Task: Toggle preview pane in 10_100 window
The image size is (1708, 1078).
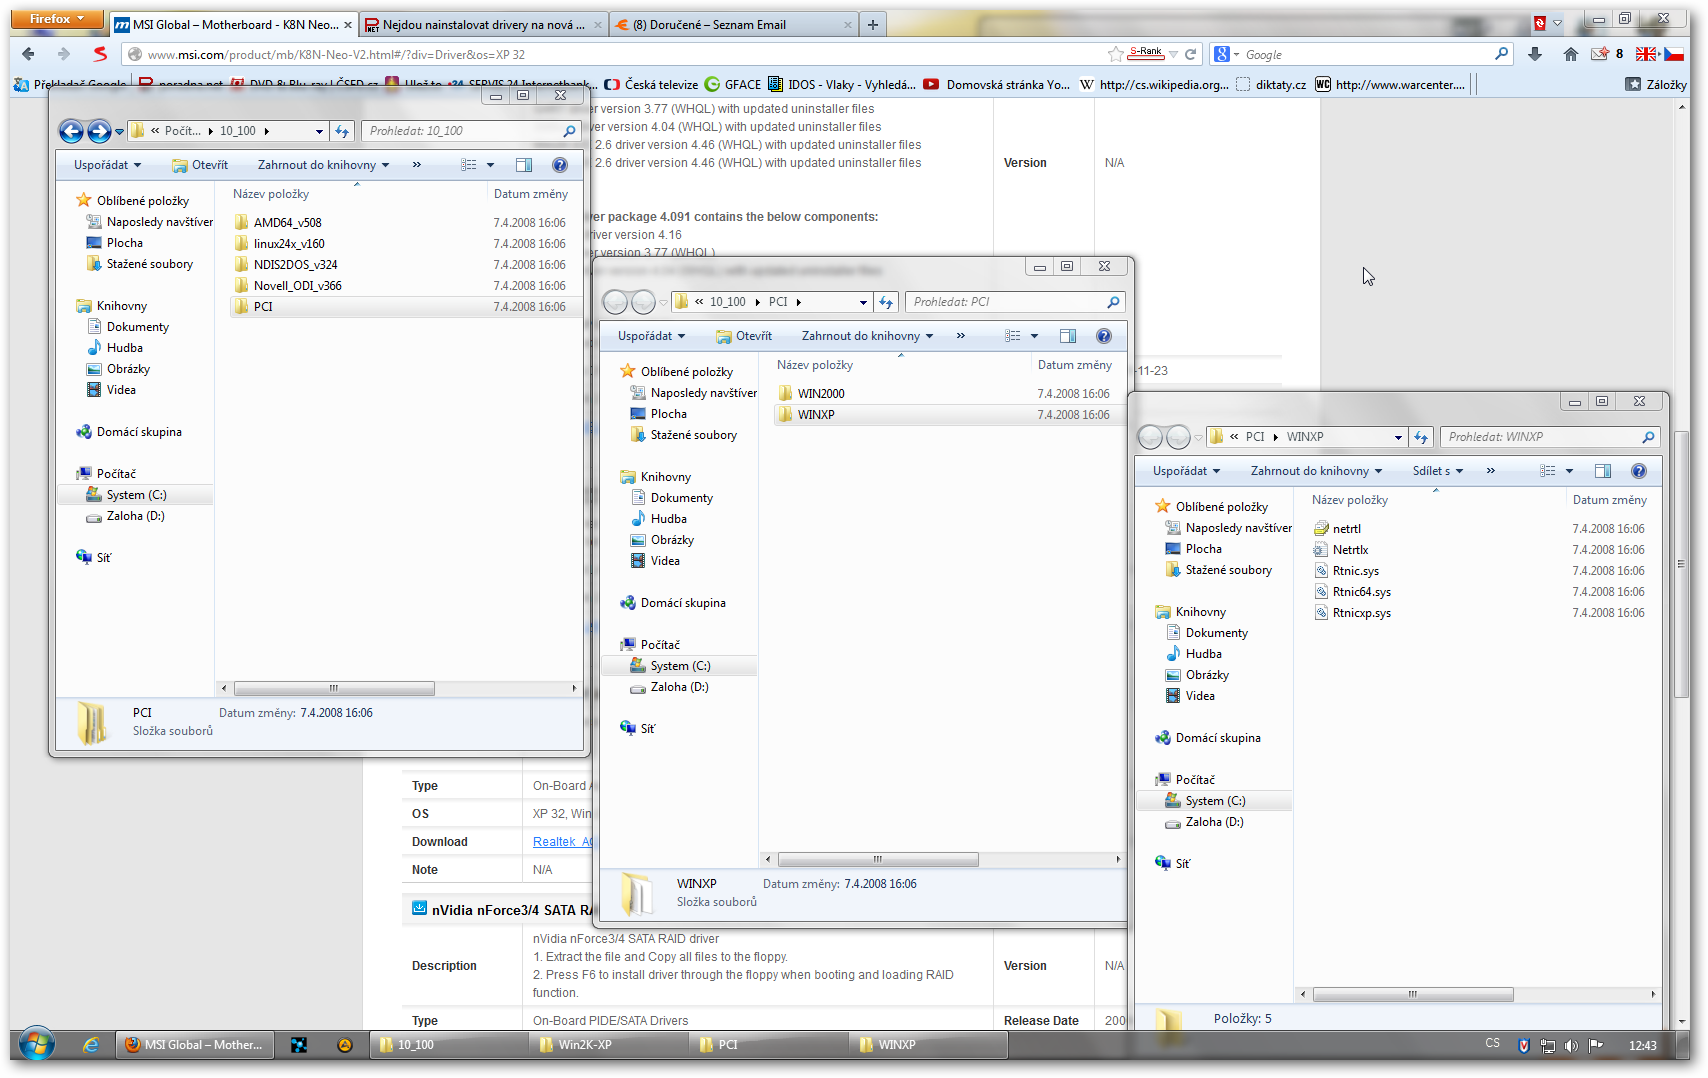Action: [x=524, y=165]
